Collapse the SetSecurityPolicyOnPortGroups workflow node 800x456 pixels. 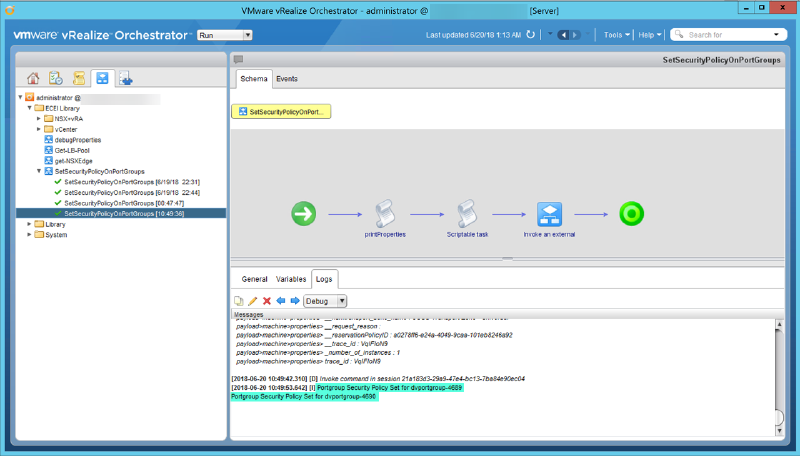pyautogui.click(x=39, y=171)
